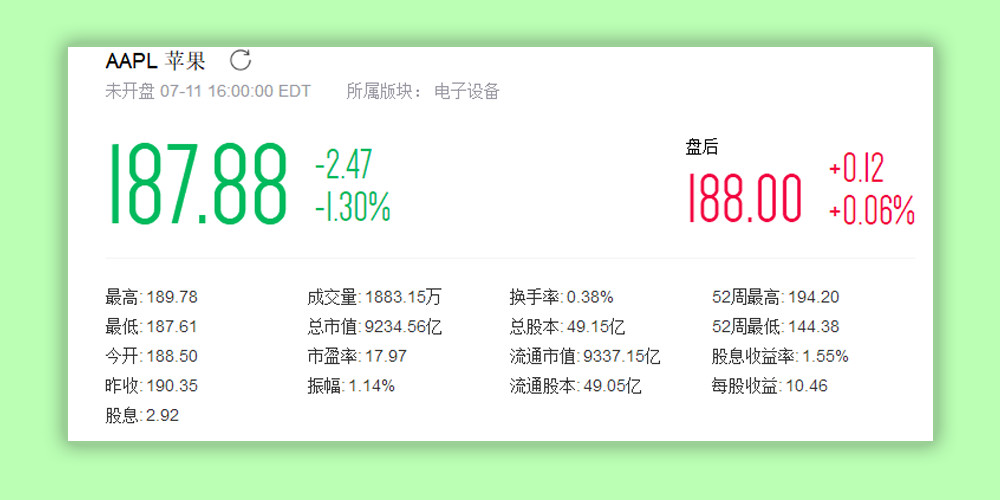The width and height of the screenshot is (1000, 500).
Task: Click the 盘后 after-hours label
Action: click(x=702, y=147)
